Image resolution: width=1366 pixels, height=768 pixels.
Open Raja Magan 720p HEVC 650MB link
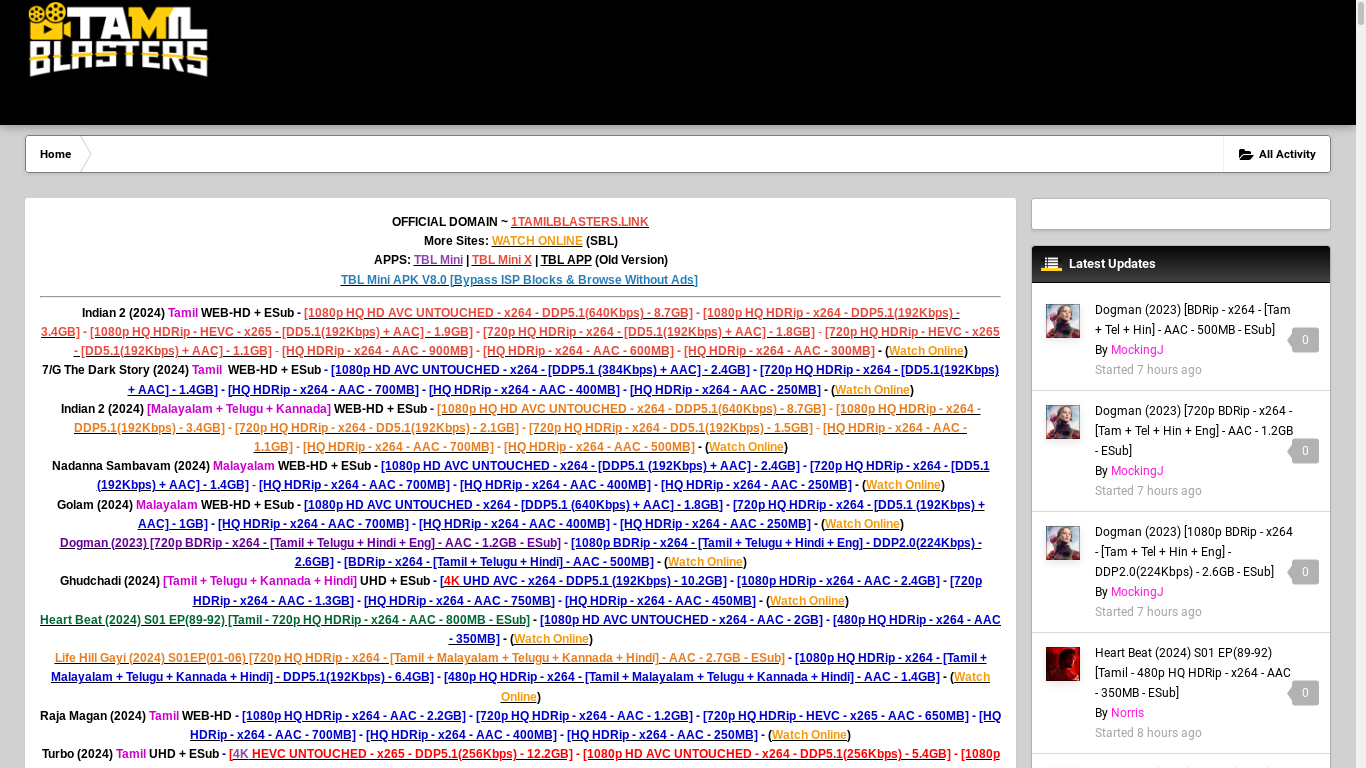click(836, 716)
